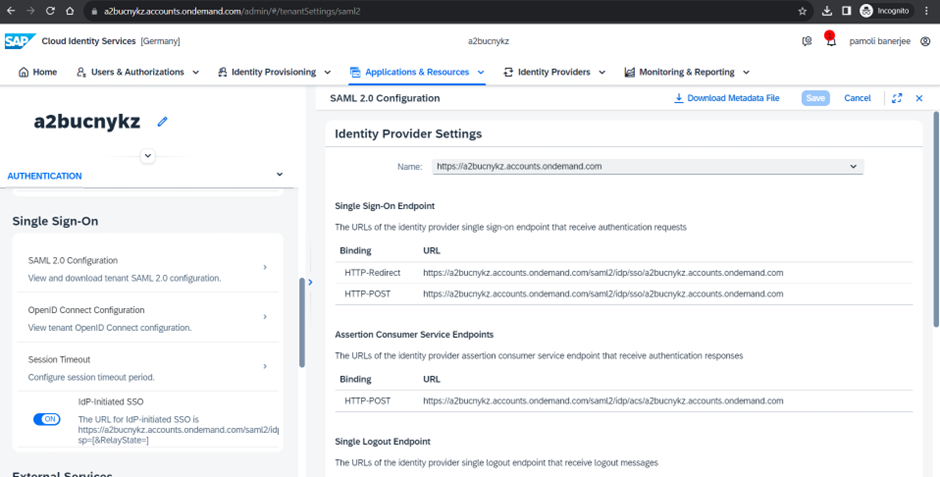
Task: Open the notifications bell icon
Action: (x=830, y=42)
